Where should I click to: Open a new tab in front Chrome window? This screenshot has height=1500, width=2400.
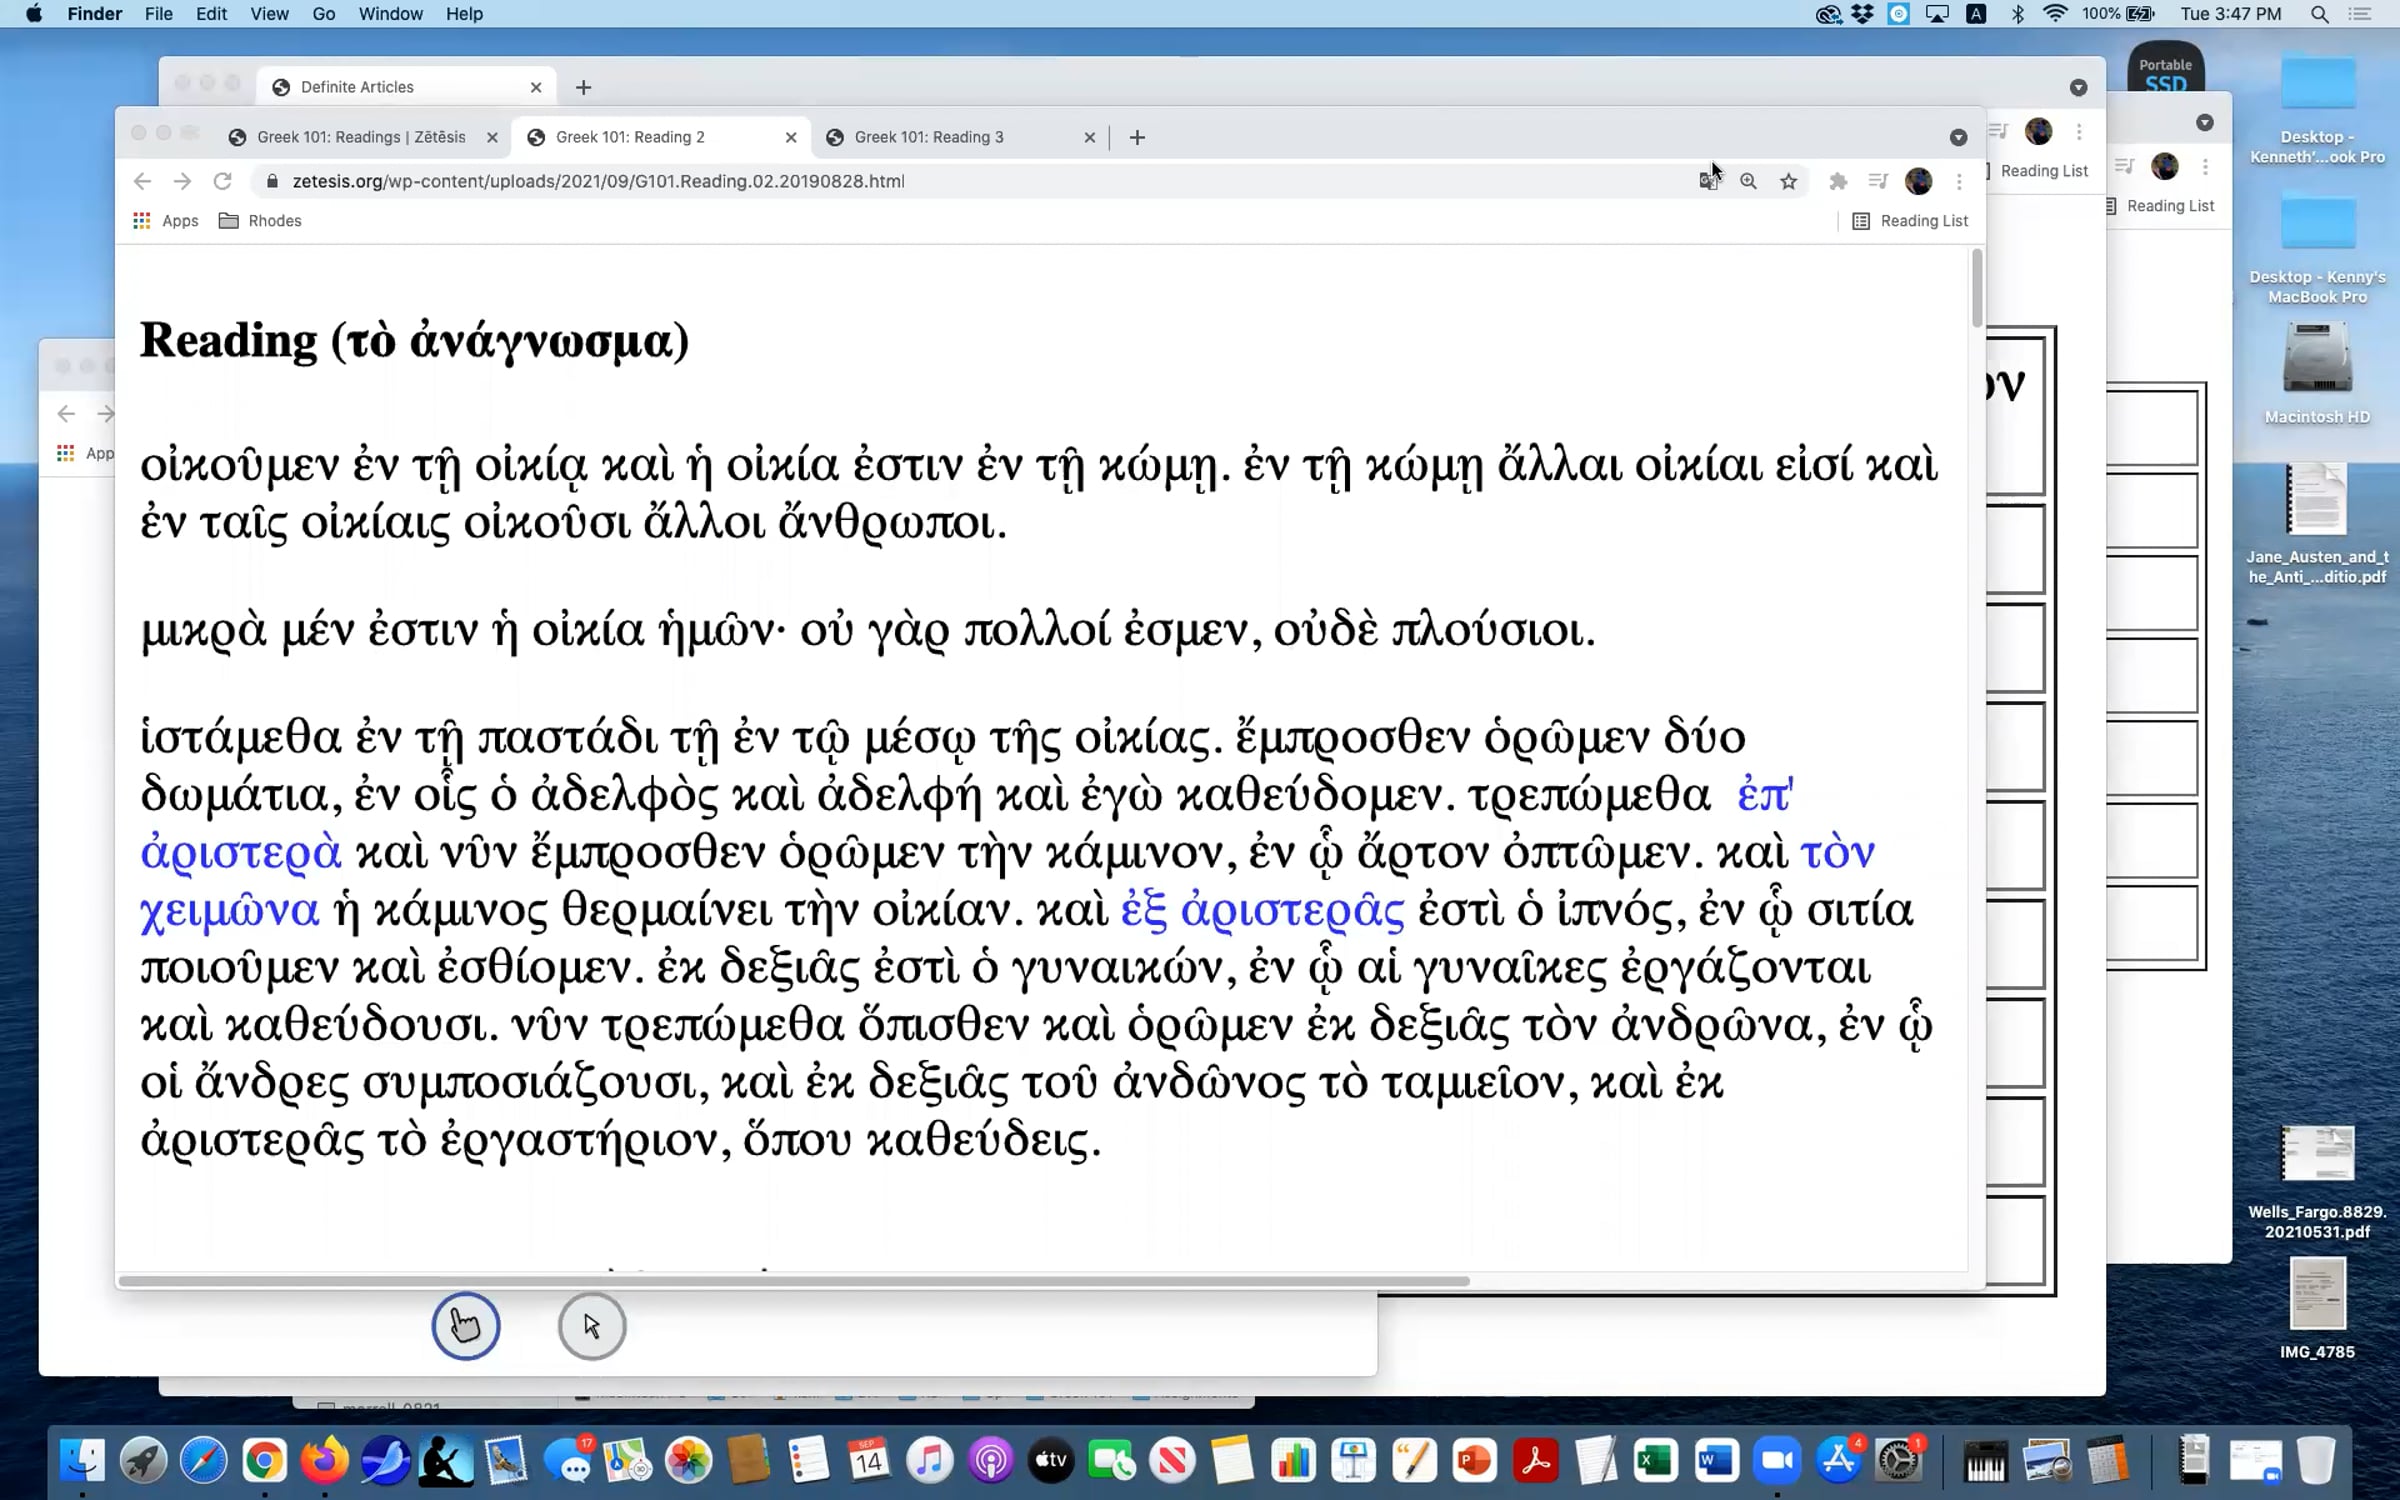pyautogui.click(x=1137, y=138)
